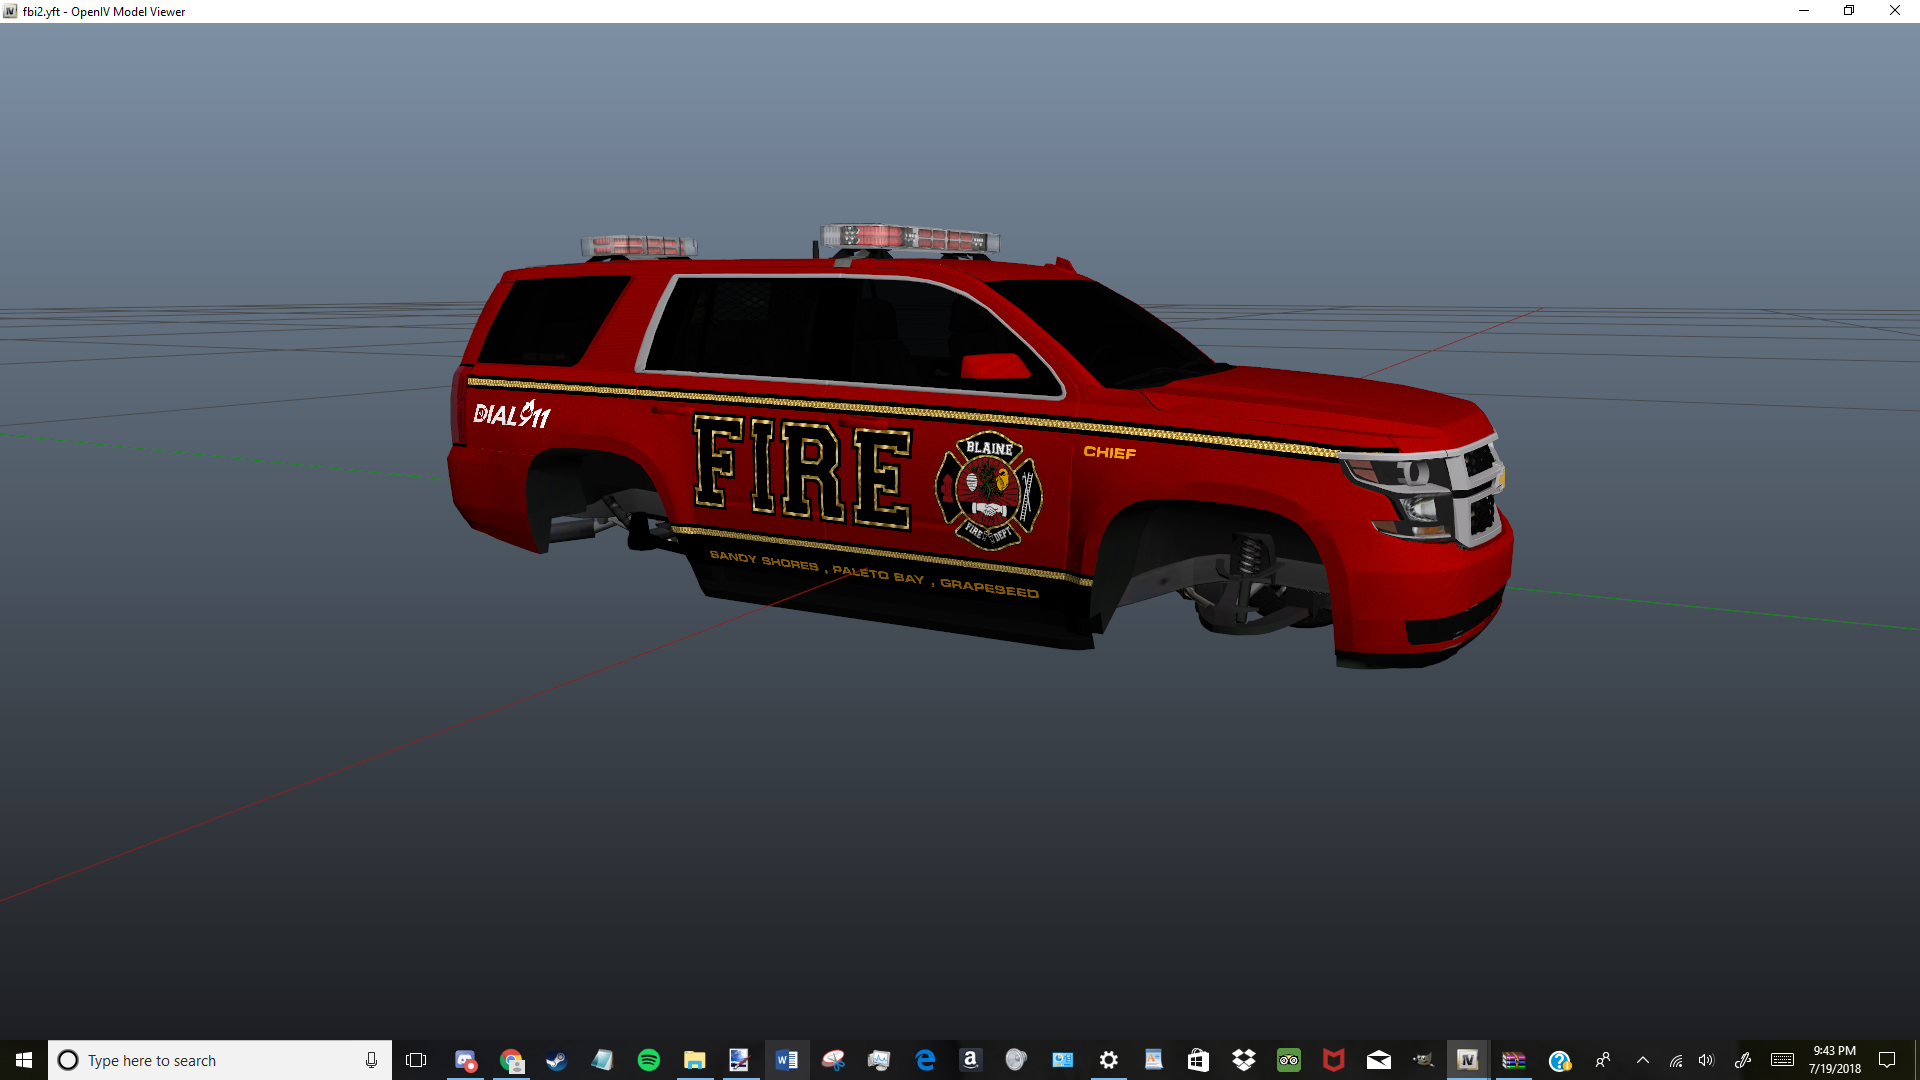Open File Explorer from the taskbar
This screenshot has width=1920, height=1080.
click(x=695, y=1060)
